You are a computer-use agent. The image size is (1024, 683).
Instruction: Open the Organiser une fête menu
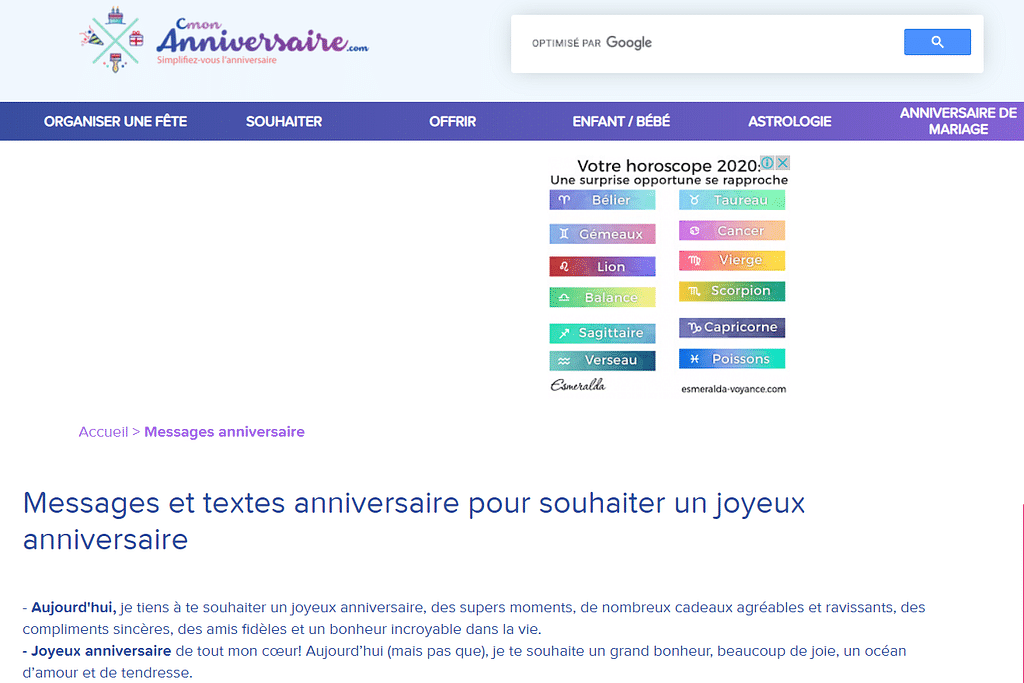click(x=115, y=121)
